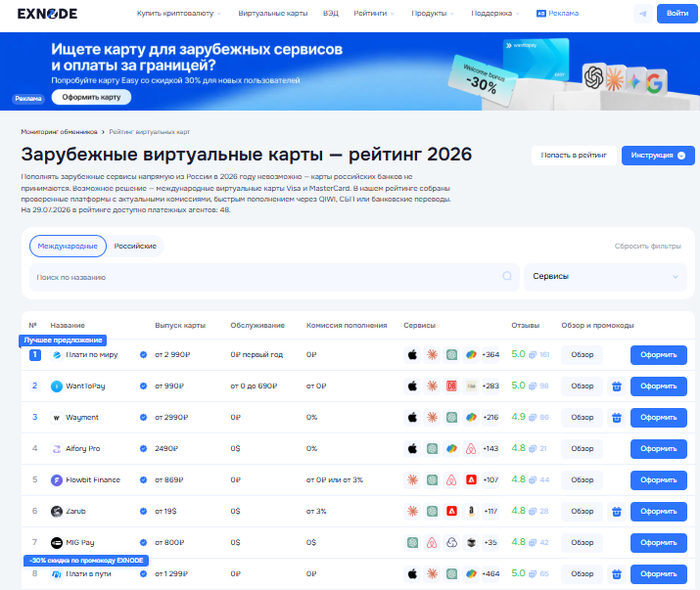Screen dimensions: 700x590
Task: Click the Google icon in the banner
Action: pos(654,83)
